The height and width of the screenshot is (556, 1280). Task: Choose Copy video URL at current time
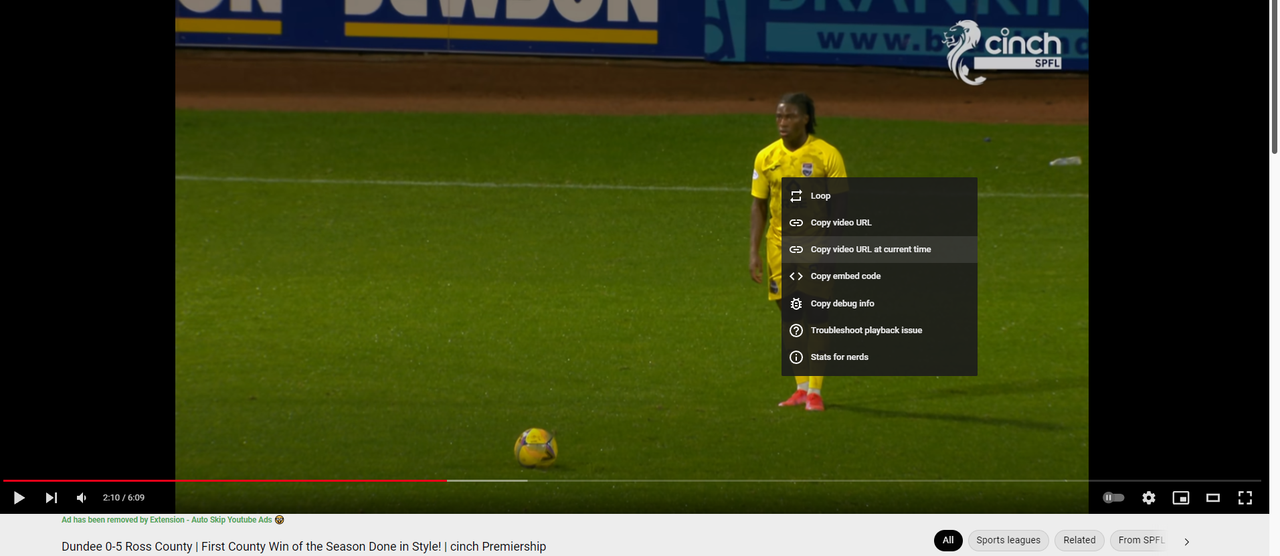tap(879, 249)
